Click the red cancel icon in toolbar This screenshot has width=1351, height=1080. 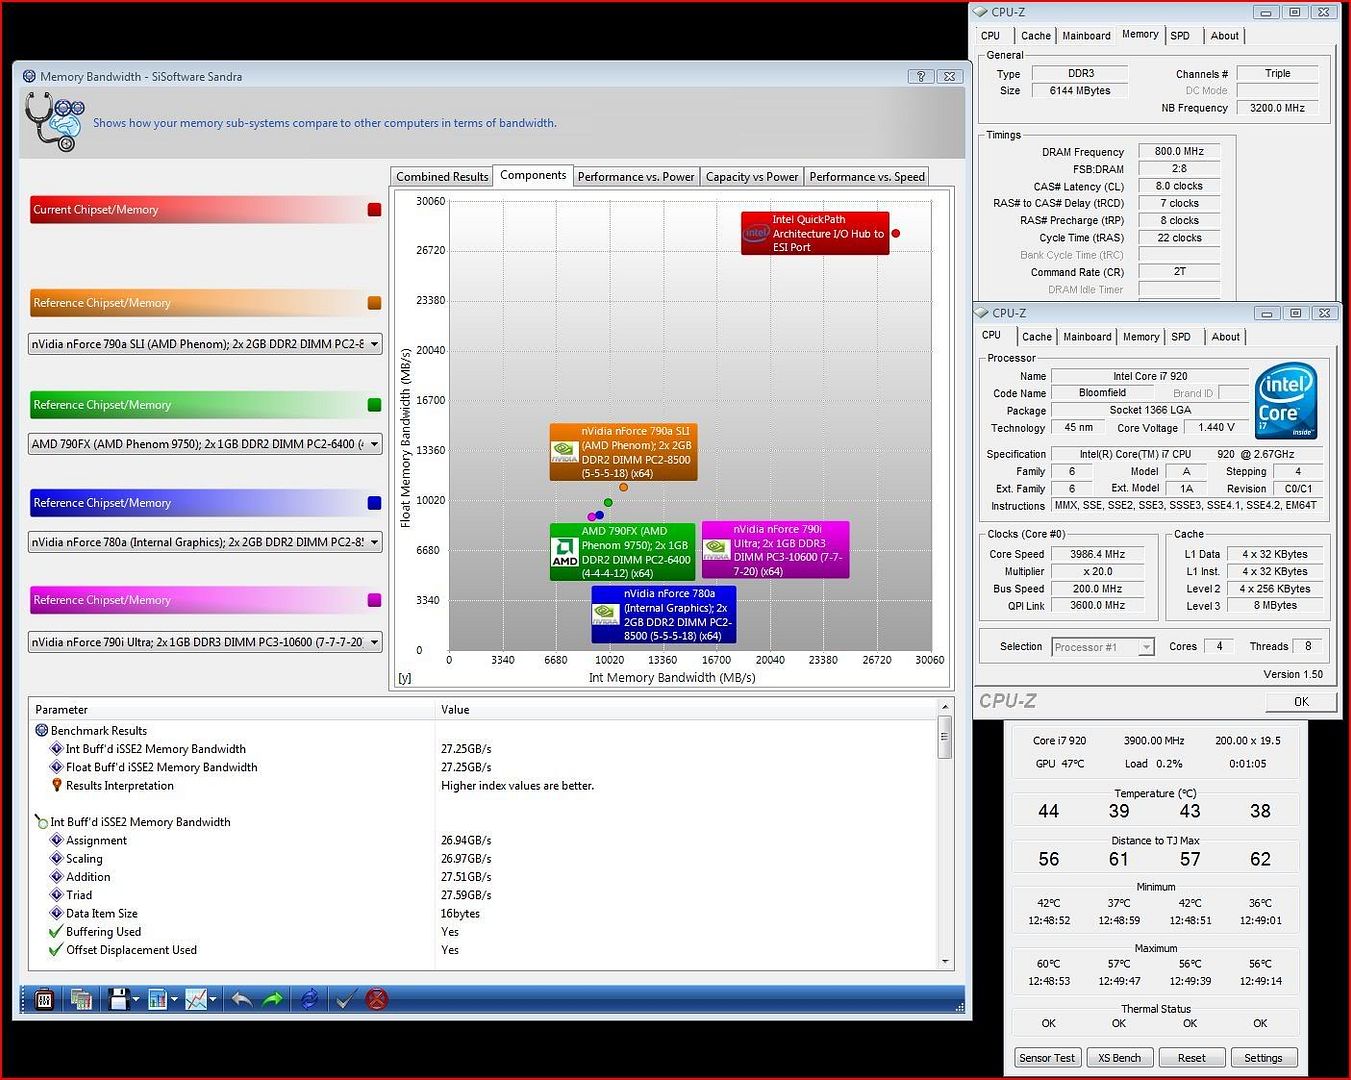click(x=376, y=999)
